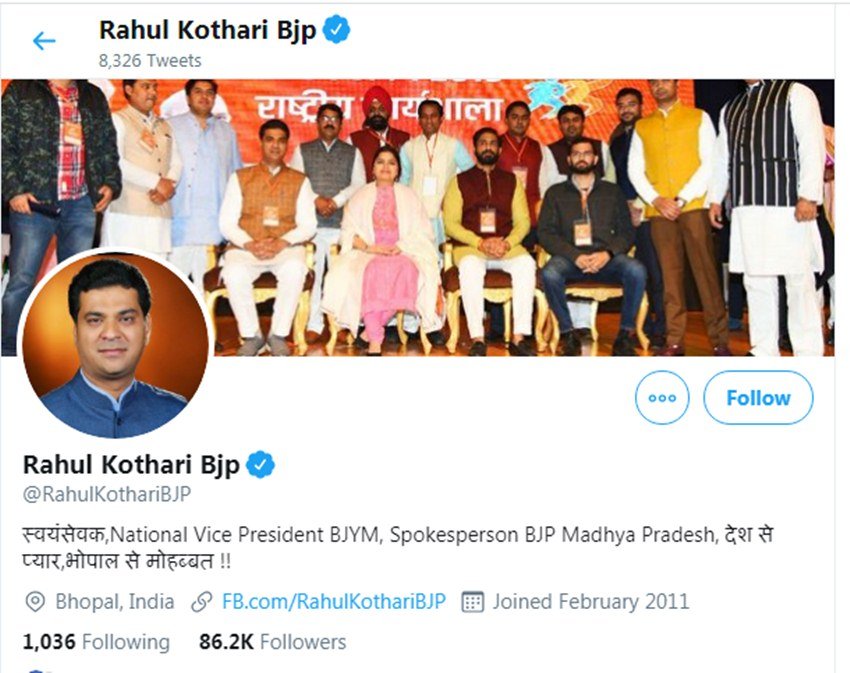
Task: Follow Rahul Kothari Bjp
Action: pos(758,397)
